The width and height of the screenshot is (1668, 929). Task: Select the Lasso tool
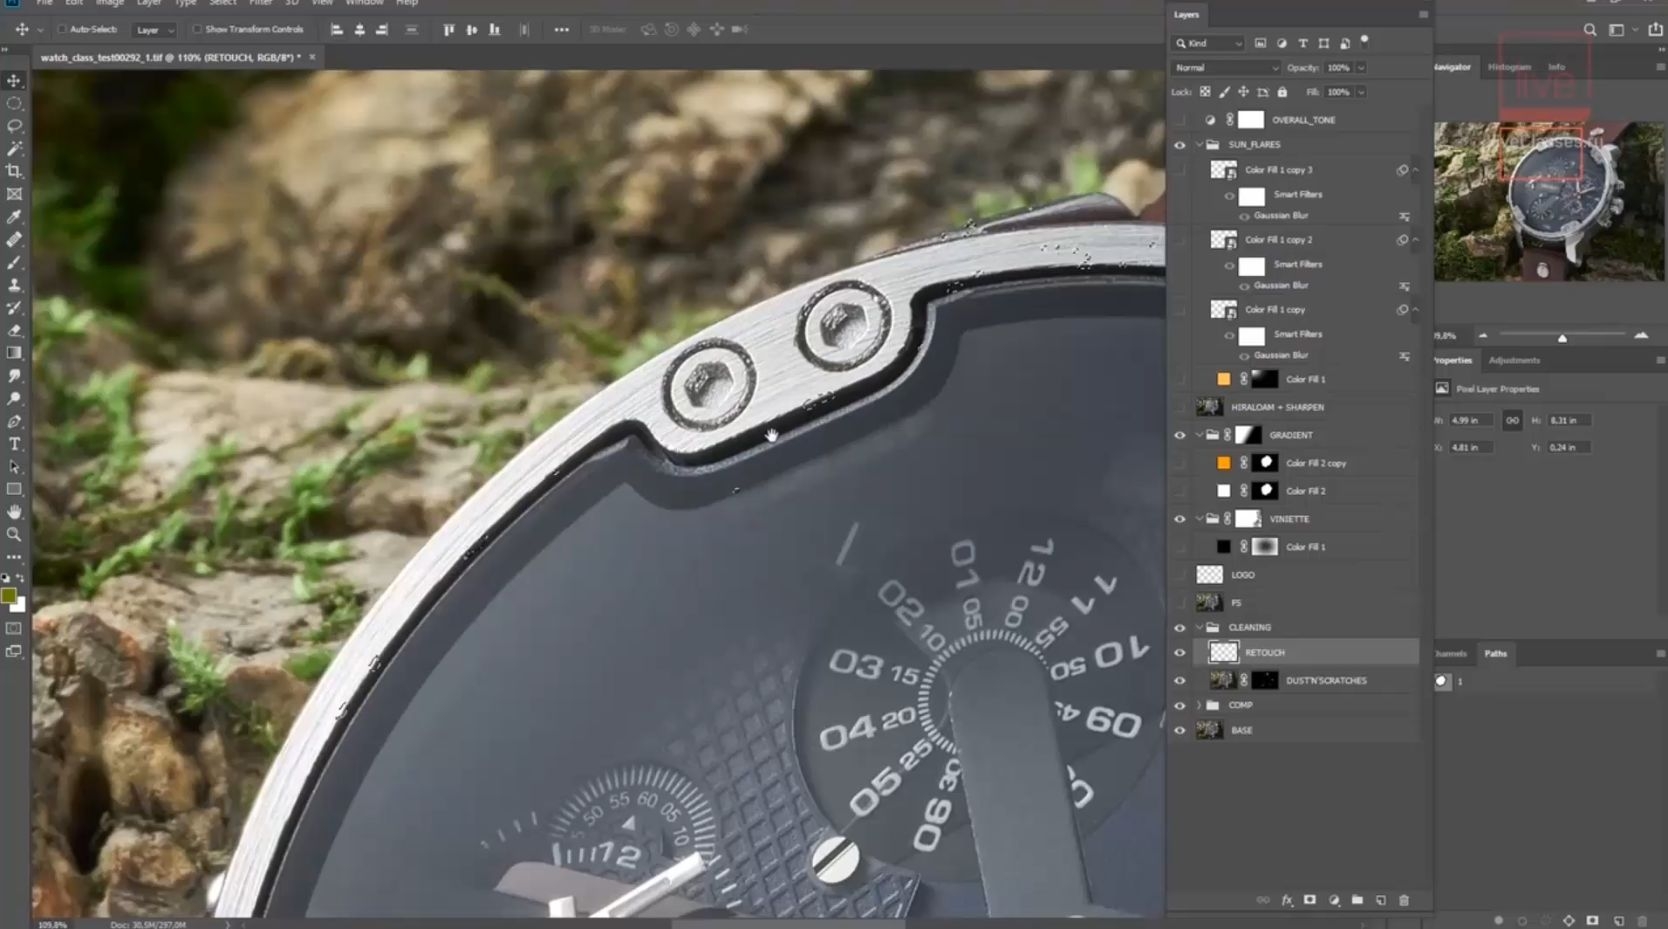(x=14, y=126)
